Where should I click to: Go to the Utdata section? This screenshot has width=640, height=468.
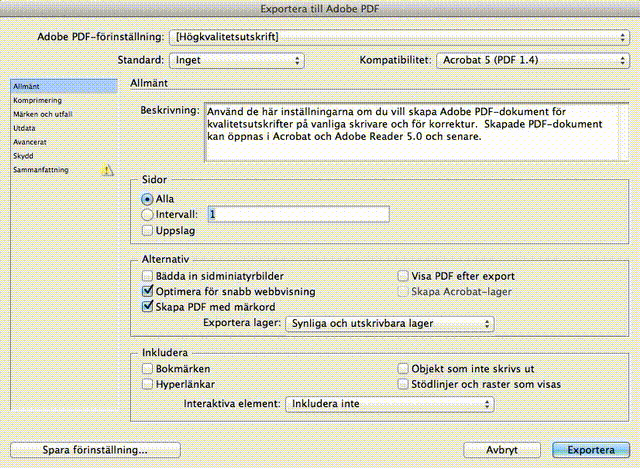(x=64, y=128)
